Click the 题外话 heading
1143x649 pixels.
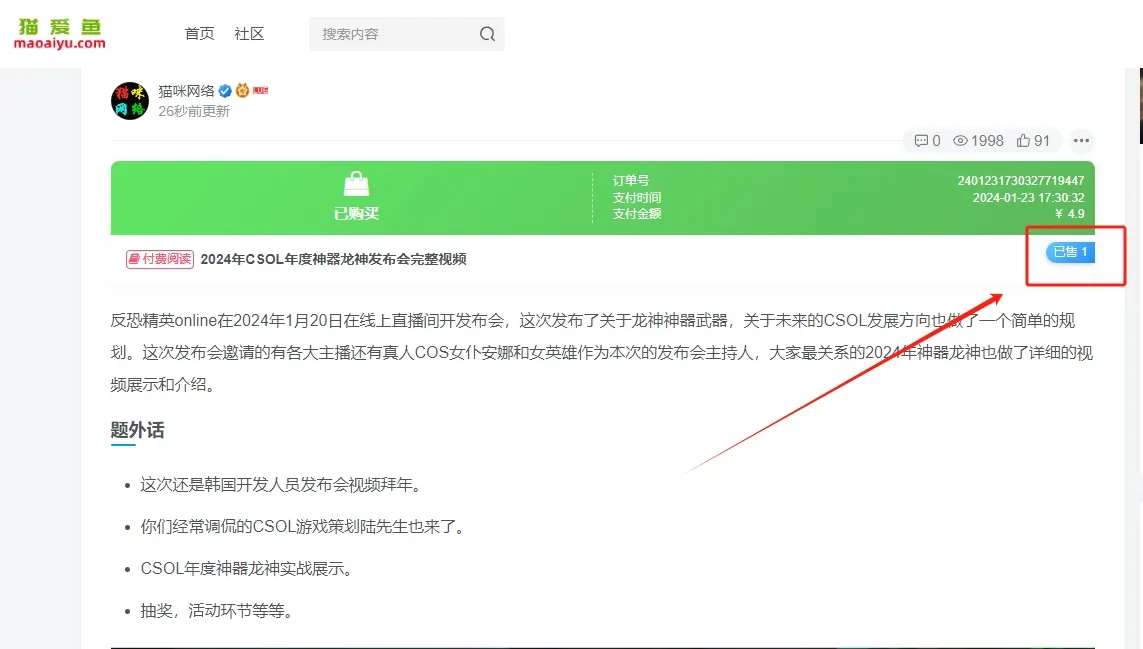coord(137,430)
